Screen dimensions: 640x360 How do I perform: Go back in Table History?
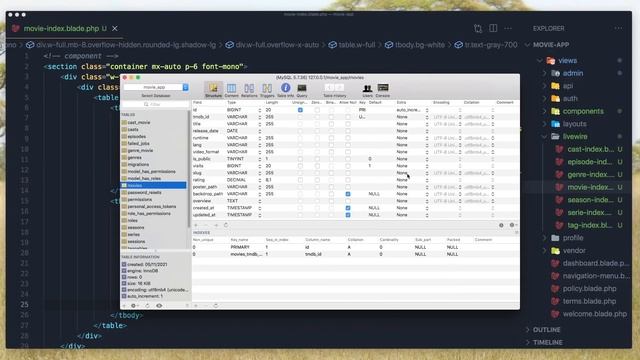329,87
